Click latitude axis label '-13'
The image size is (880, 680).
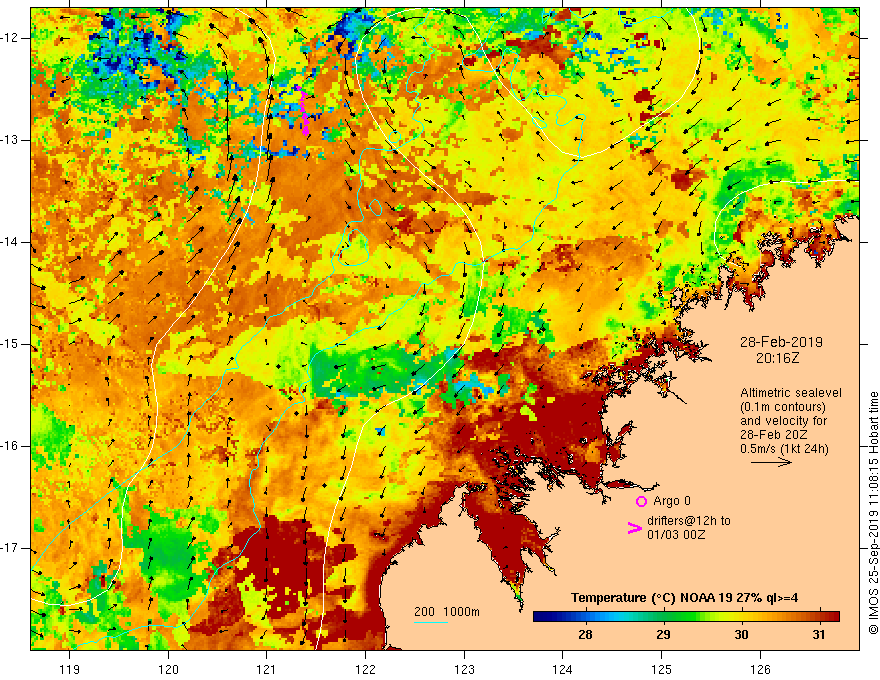point(10,140)
